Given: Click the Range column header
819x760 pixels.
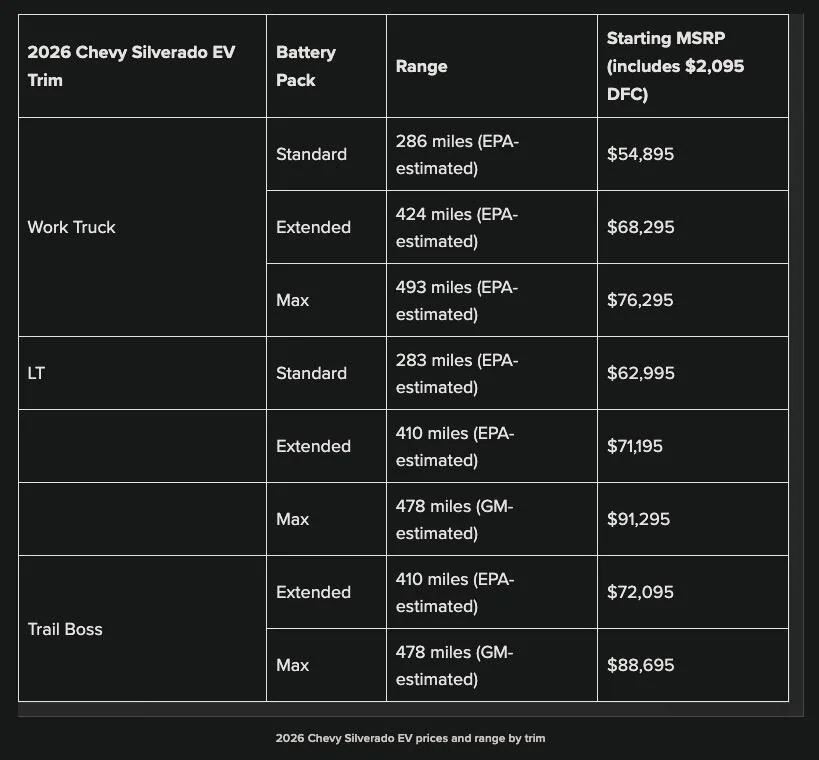Looking at the screenshot, I should [x=492, y=66].
